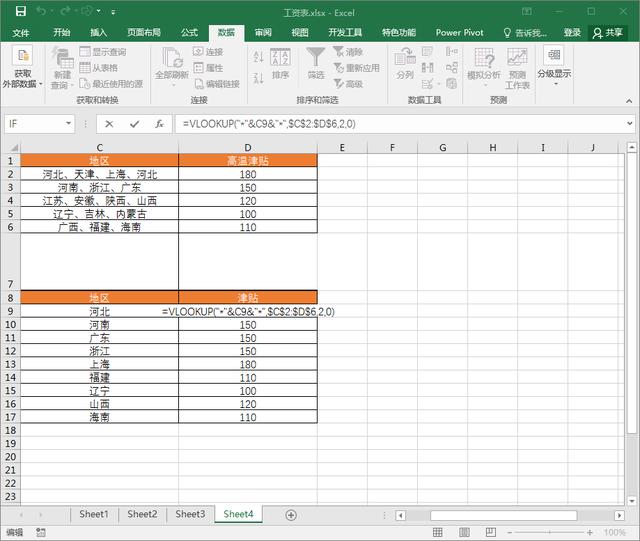Click zoom slider in status bar
Image resolution: width=640 pixels, height=541 pixels.
coord(549,532)
